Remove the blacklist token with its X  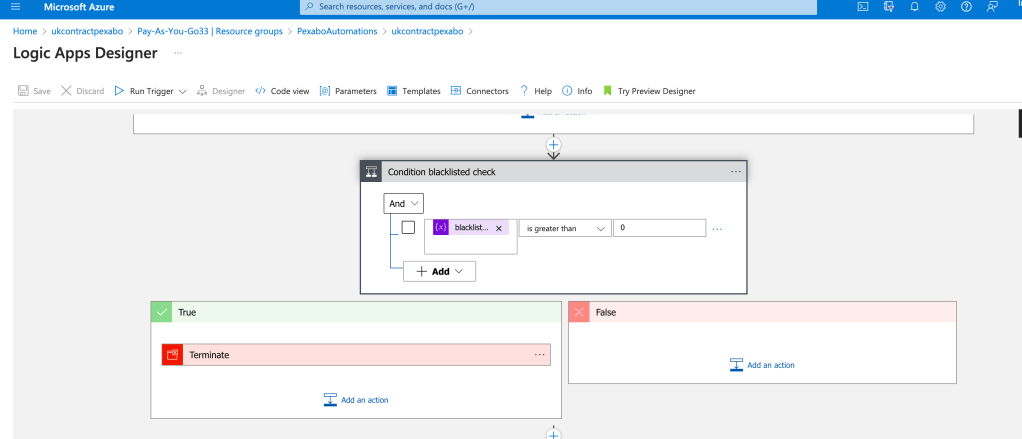(x=499, y=228)
